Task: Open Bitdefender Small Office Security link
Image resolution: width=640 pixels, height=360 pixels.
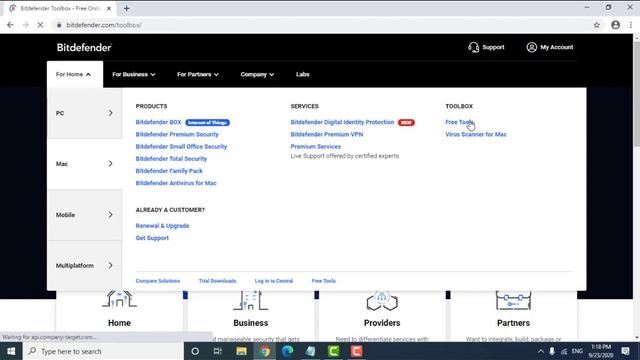Action: click(181, 147)
